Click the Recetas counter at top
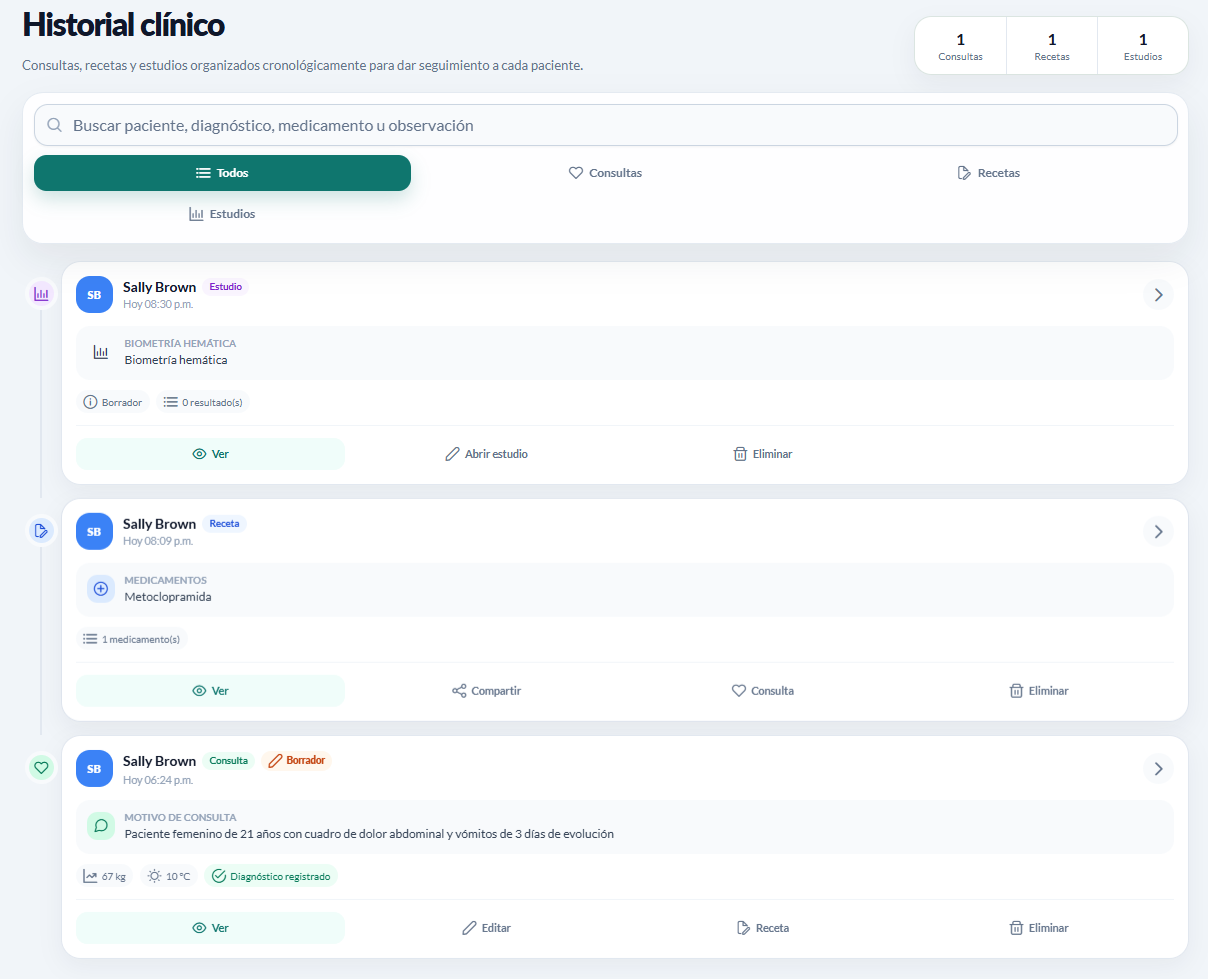The width and height of the screenshot is (1208, 979). 1052,46
